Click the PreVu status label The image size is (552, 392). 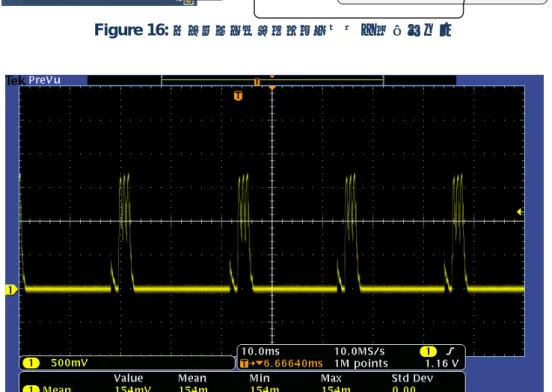pos(44,80)
